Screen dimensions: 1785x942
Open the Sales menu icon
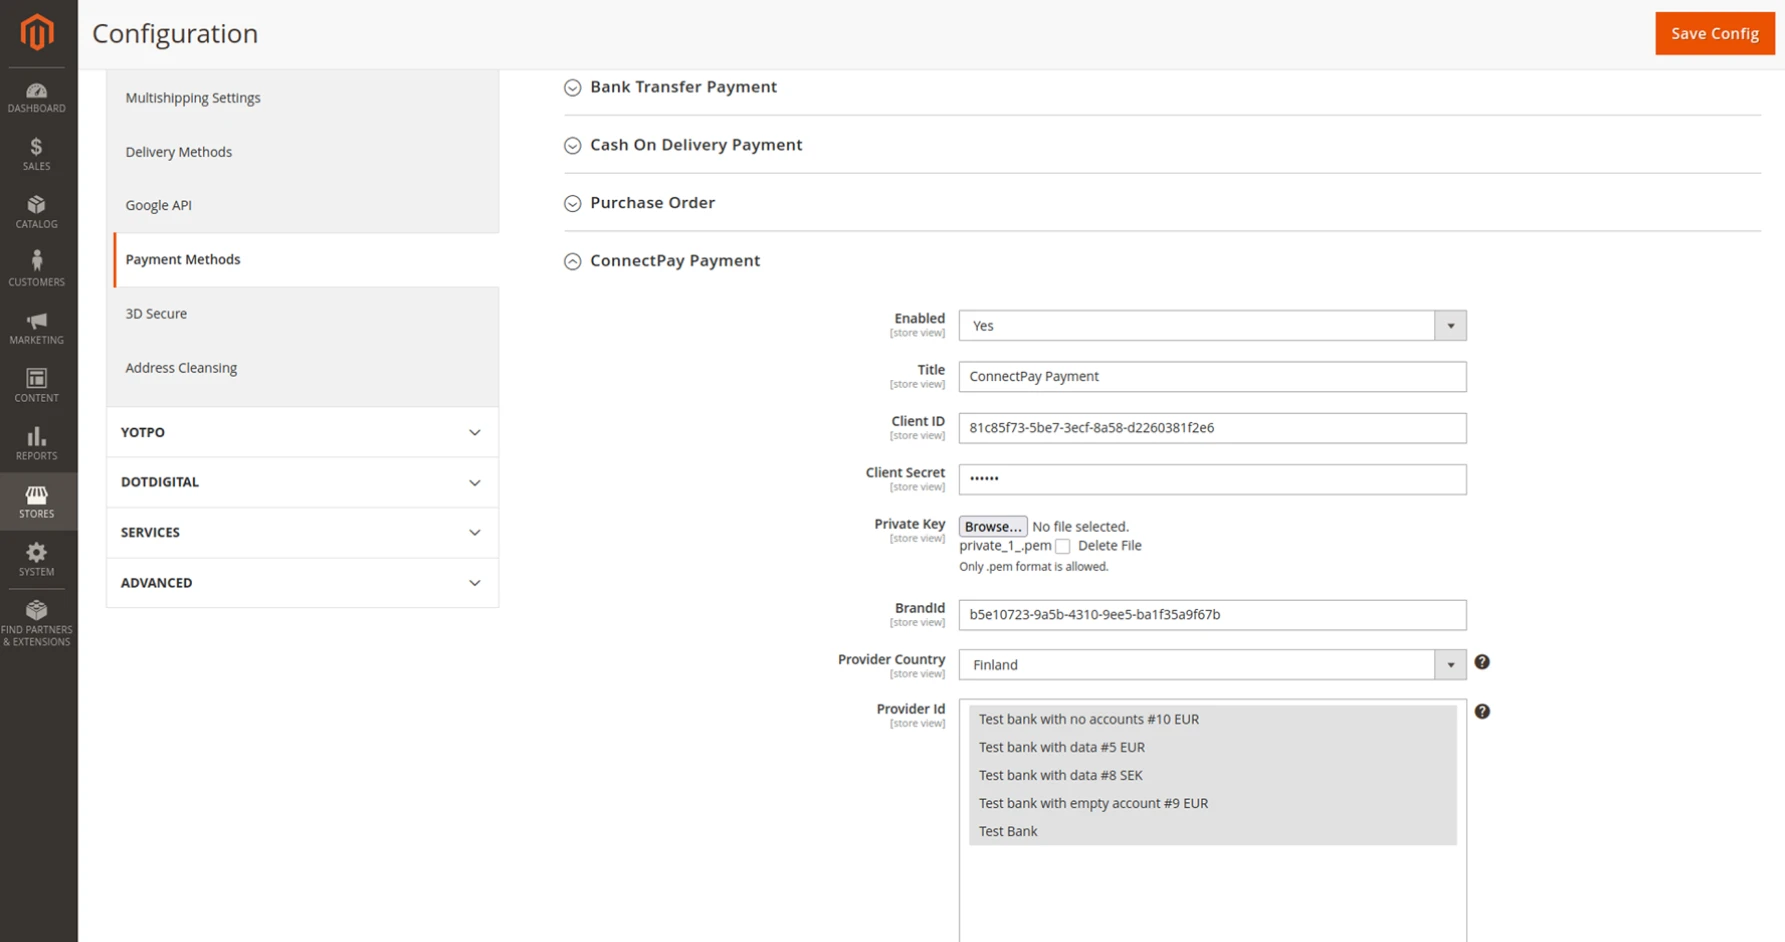tap(37, 154)
